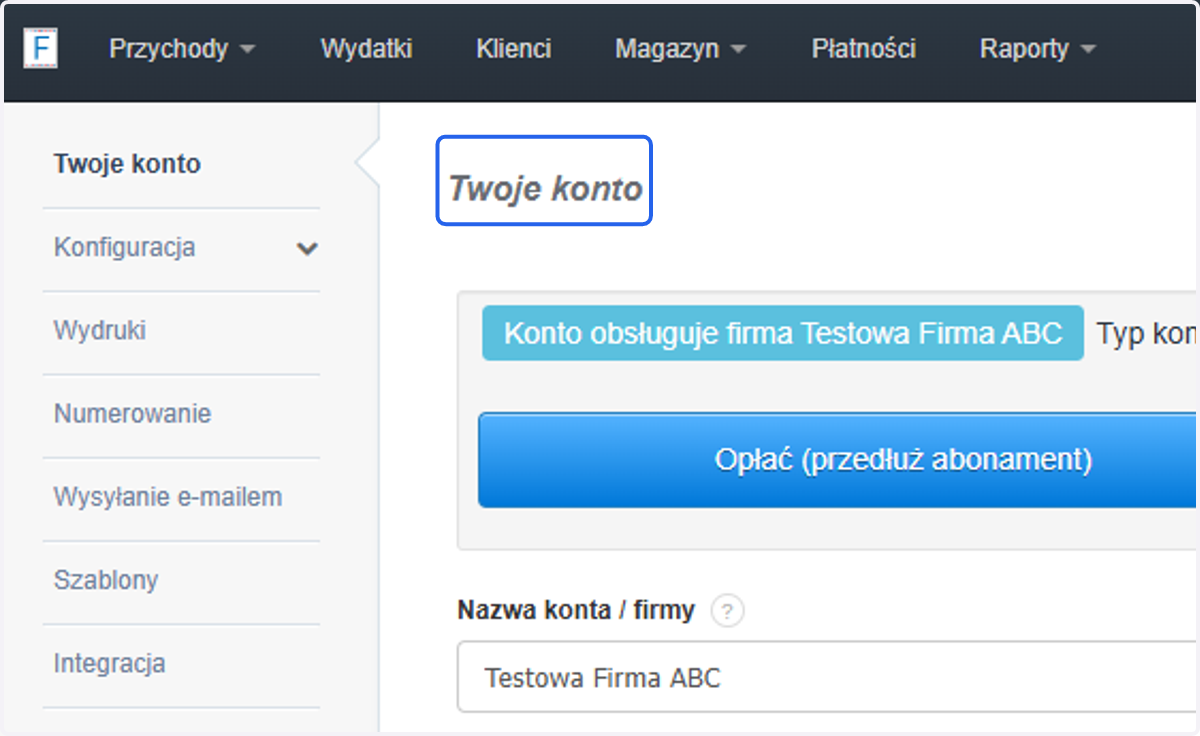Click the Twoje konto page heading
The width and height of the screenshot is (1200, 736).
point(545,189)
